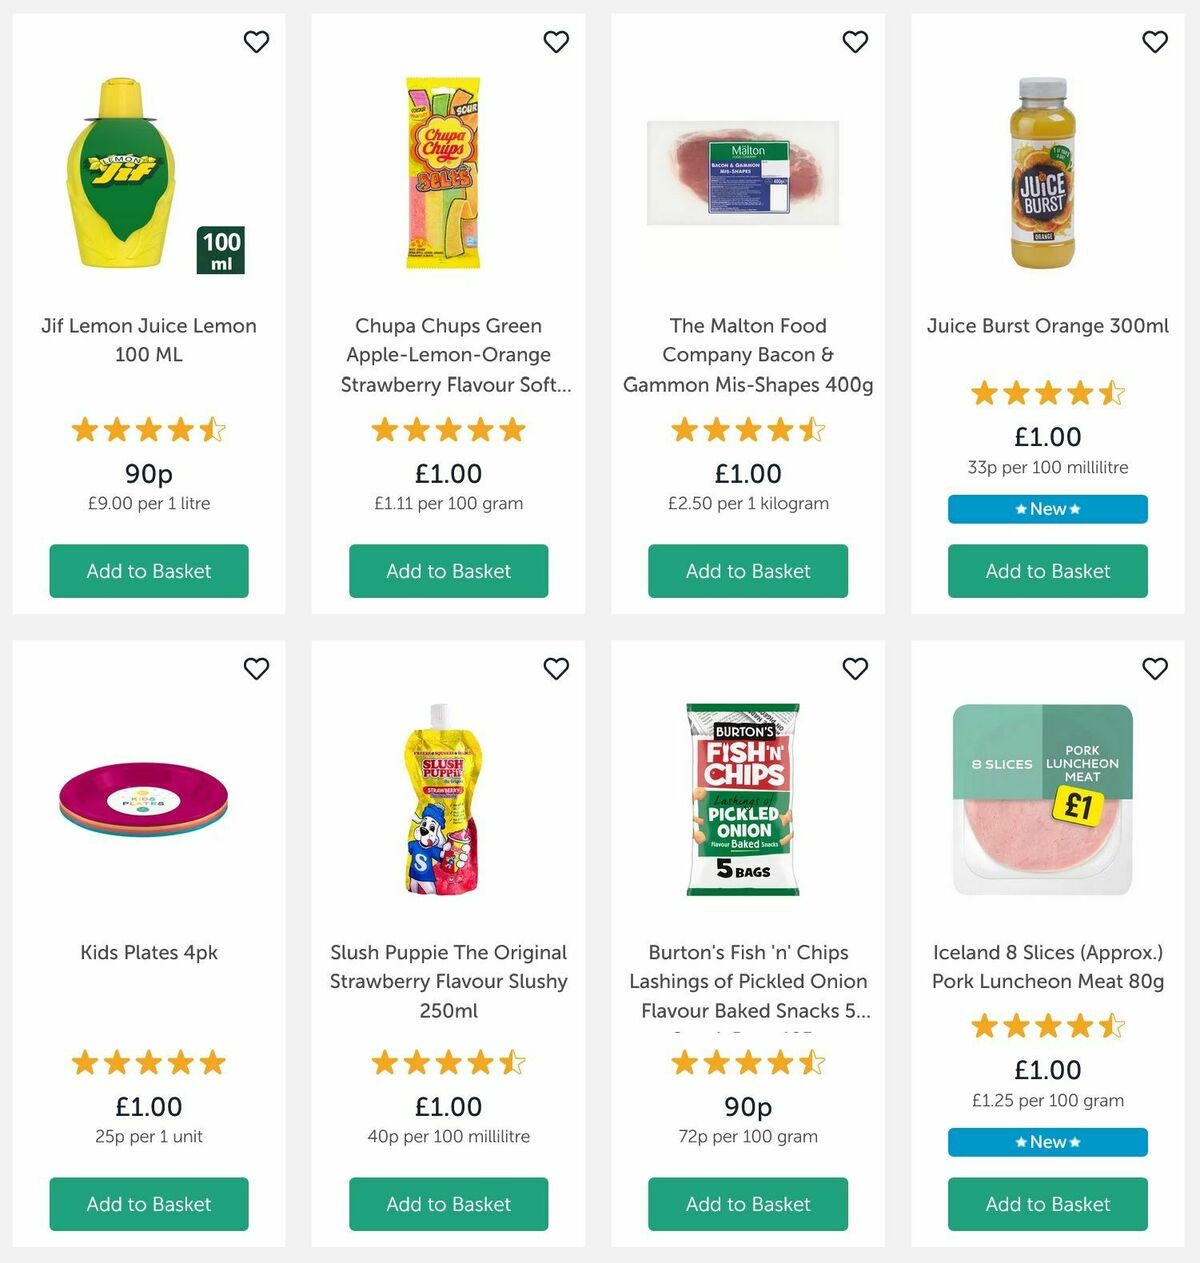The width and height of the screenshot is (1200, 1263).
Task: Add Jif Lemon Juice to basket
Action: 148,571
